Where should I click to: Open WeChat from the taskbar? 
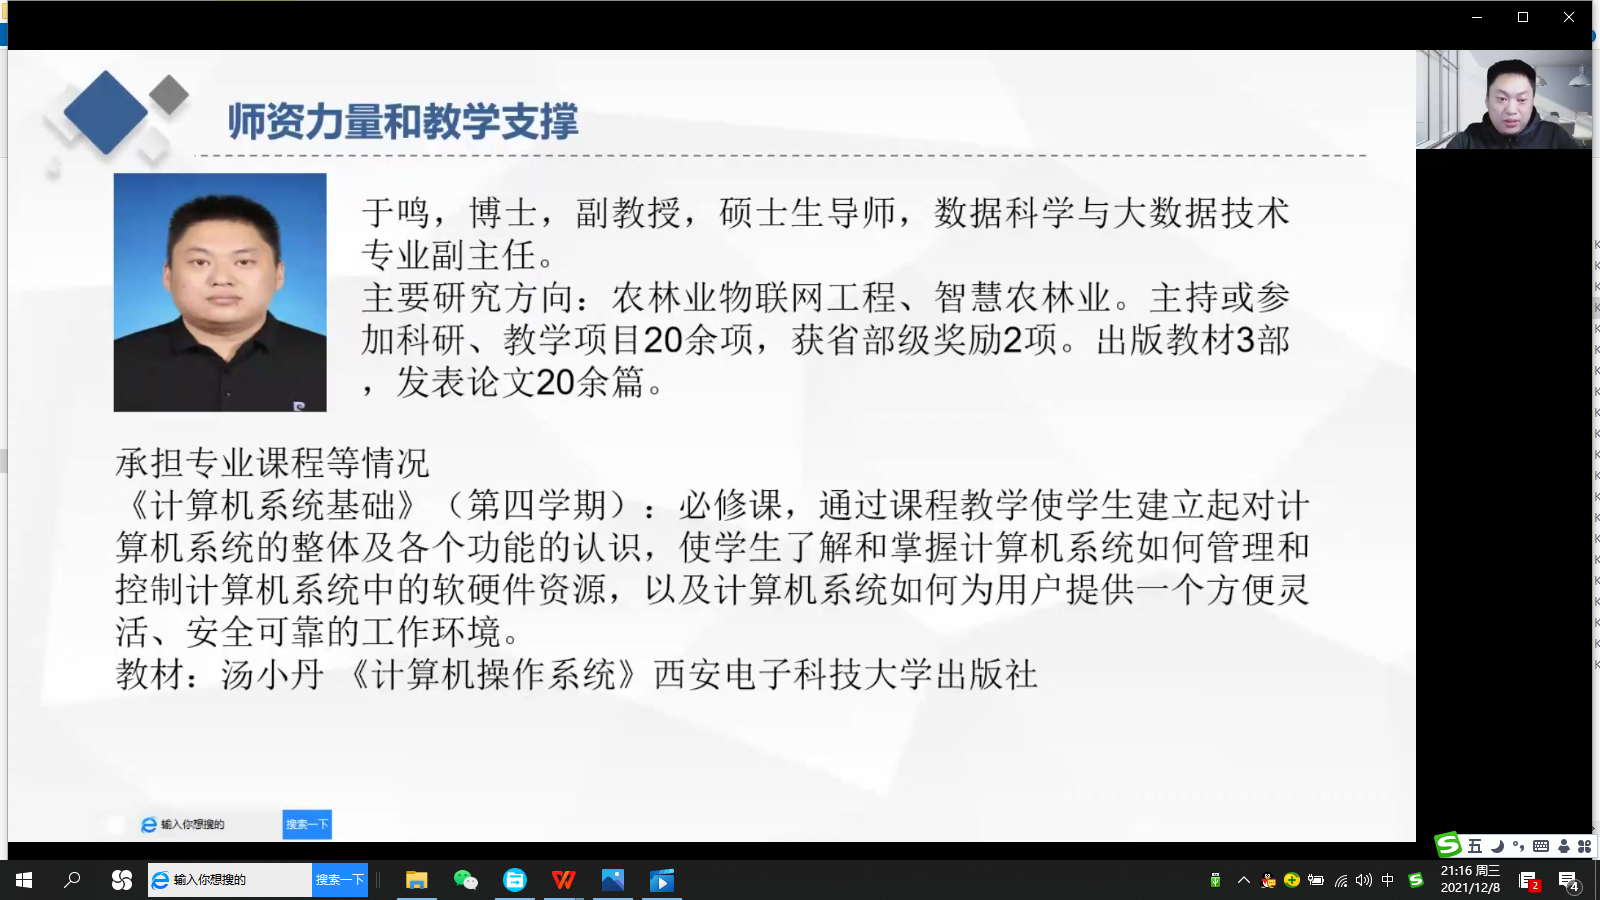coord(465,880)
